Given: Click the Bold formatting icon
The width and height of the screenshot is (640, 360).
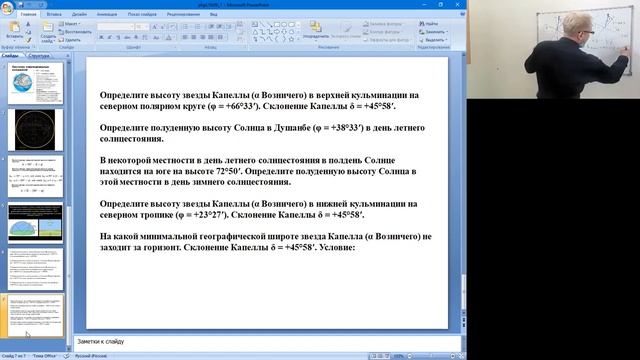Looking at the screenshot, I should [101, 38].
